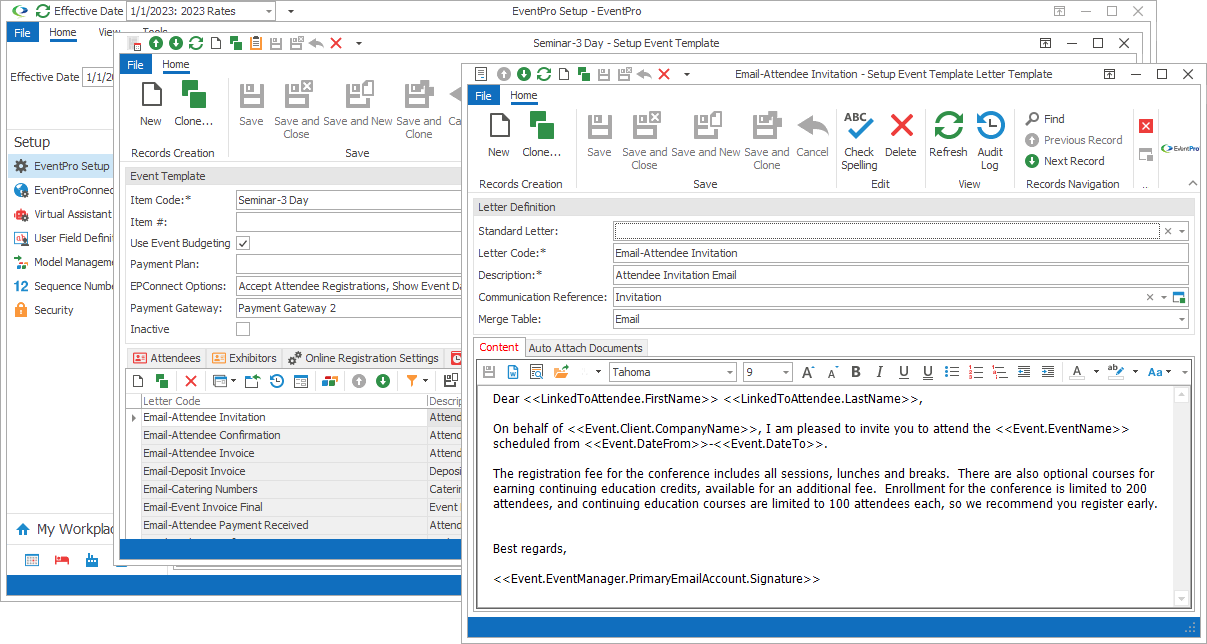The height and width of the screenshot is (644, 1207).
Task: Open the Merge Table dropdown
Action: point(1182,319)
